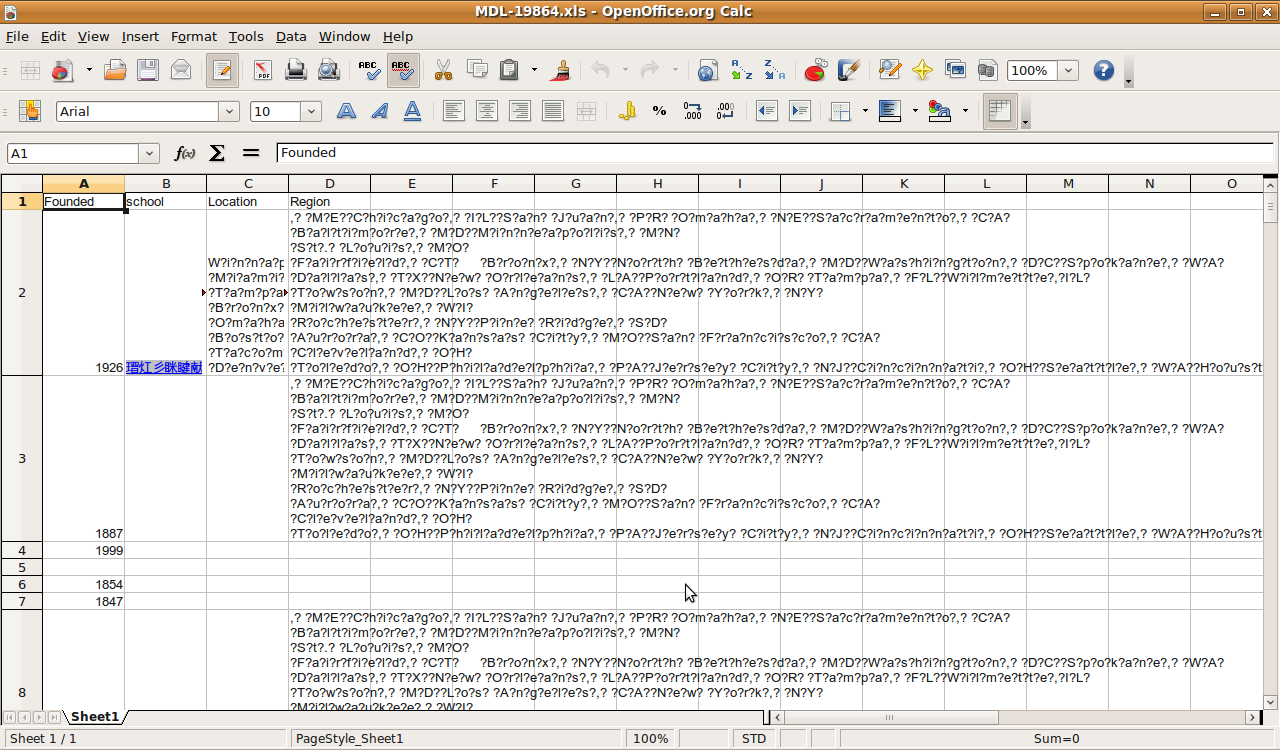Open OpenOffice.org Help

1103,70
